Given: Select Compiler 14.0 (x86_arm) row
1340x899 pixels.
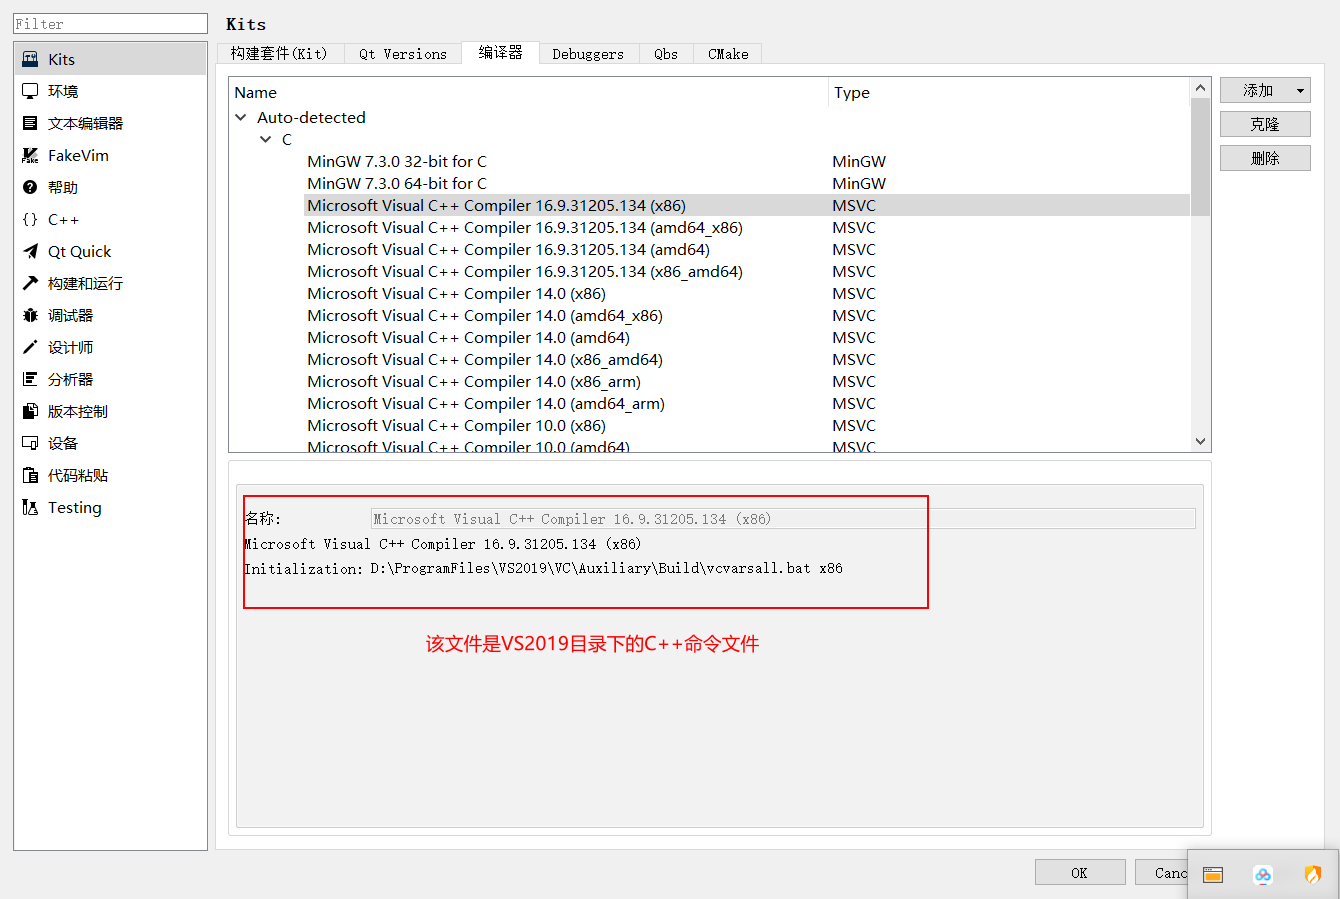Looking at the screenshot, I should tap(747, 381).
